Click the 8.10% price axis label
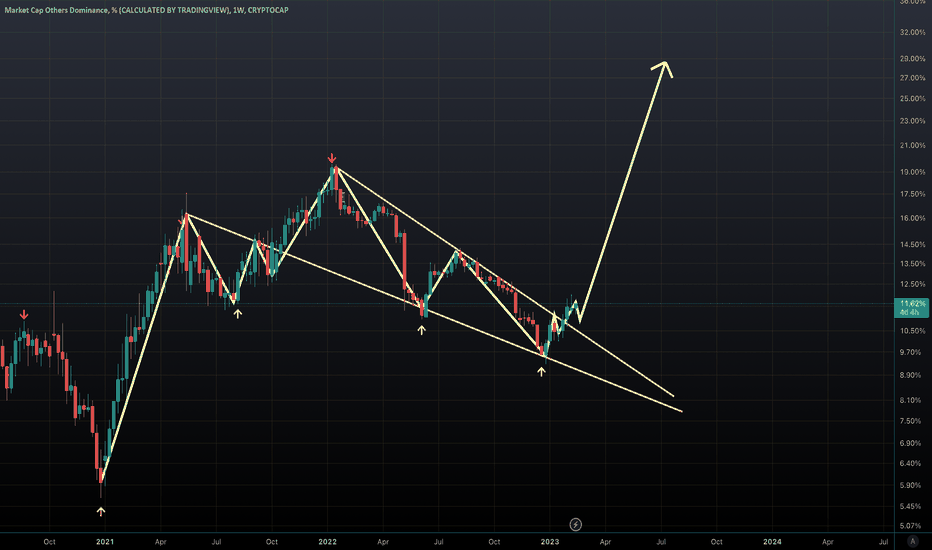Screen dimensions: 932x550 pos(912,400)
